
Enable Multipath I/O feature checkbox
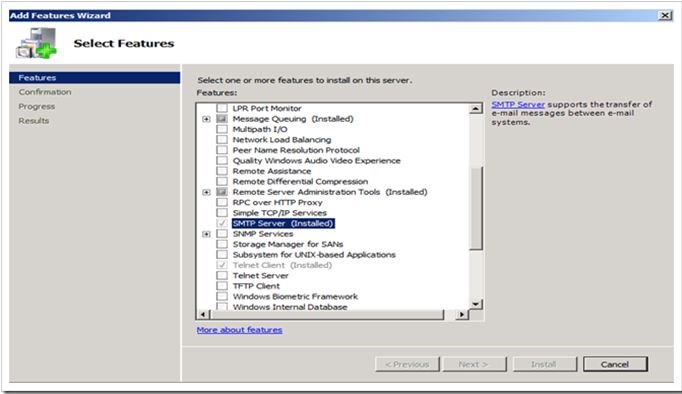[x=222, y=129]
